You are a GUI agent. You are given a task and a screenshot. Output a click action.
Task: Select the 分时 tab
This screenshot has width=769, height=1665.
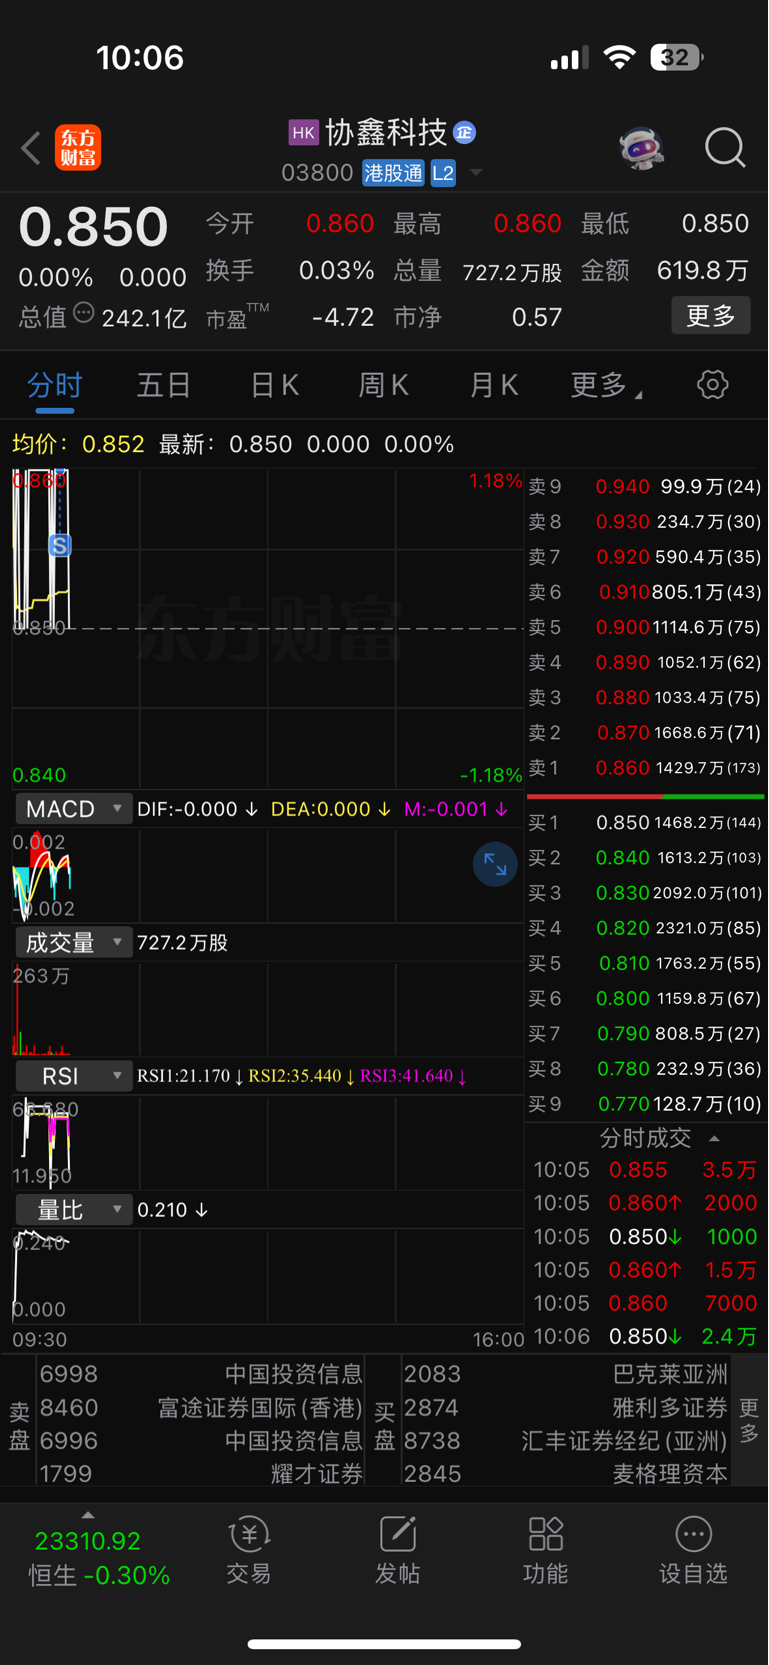pos(54,385)
